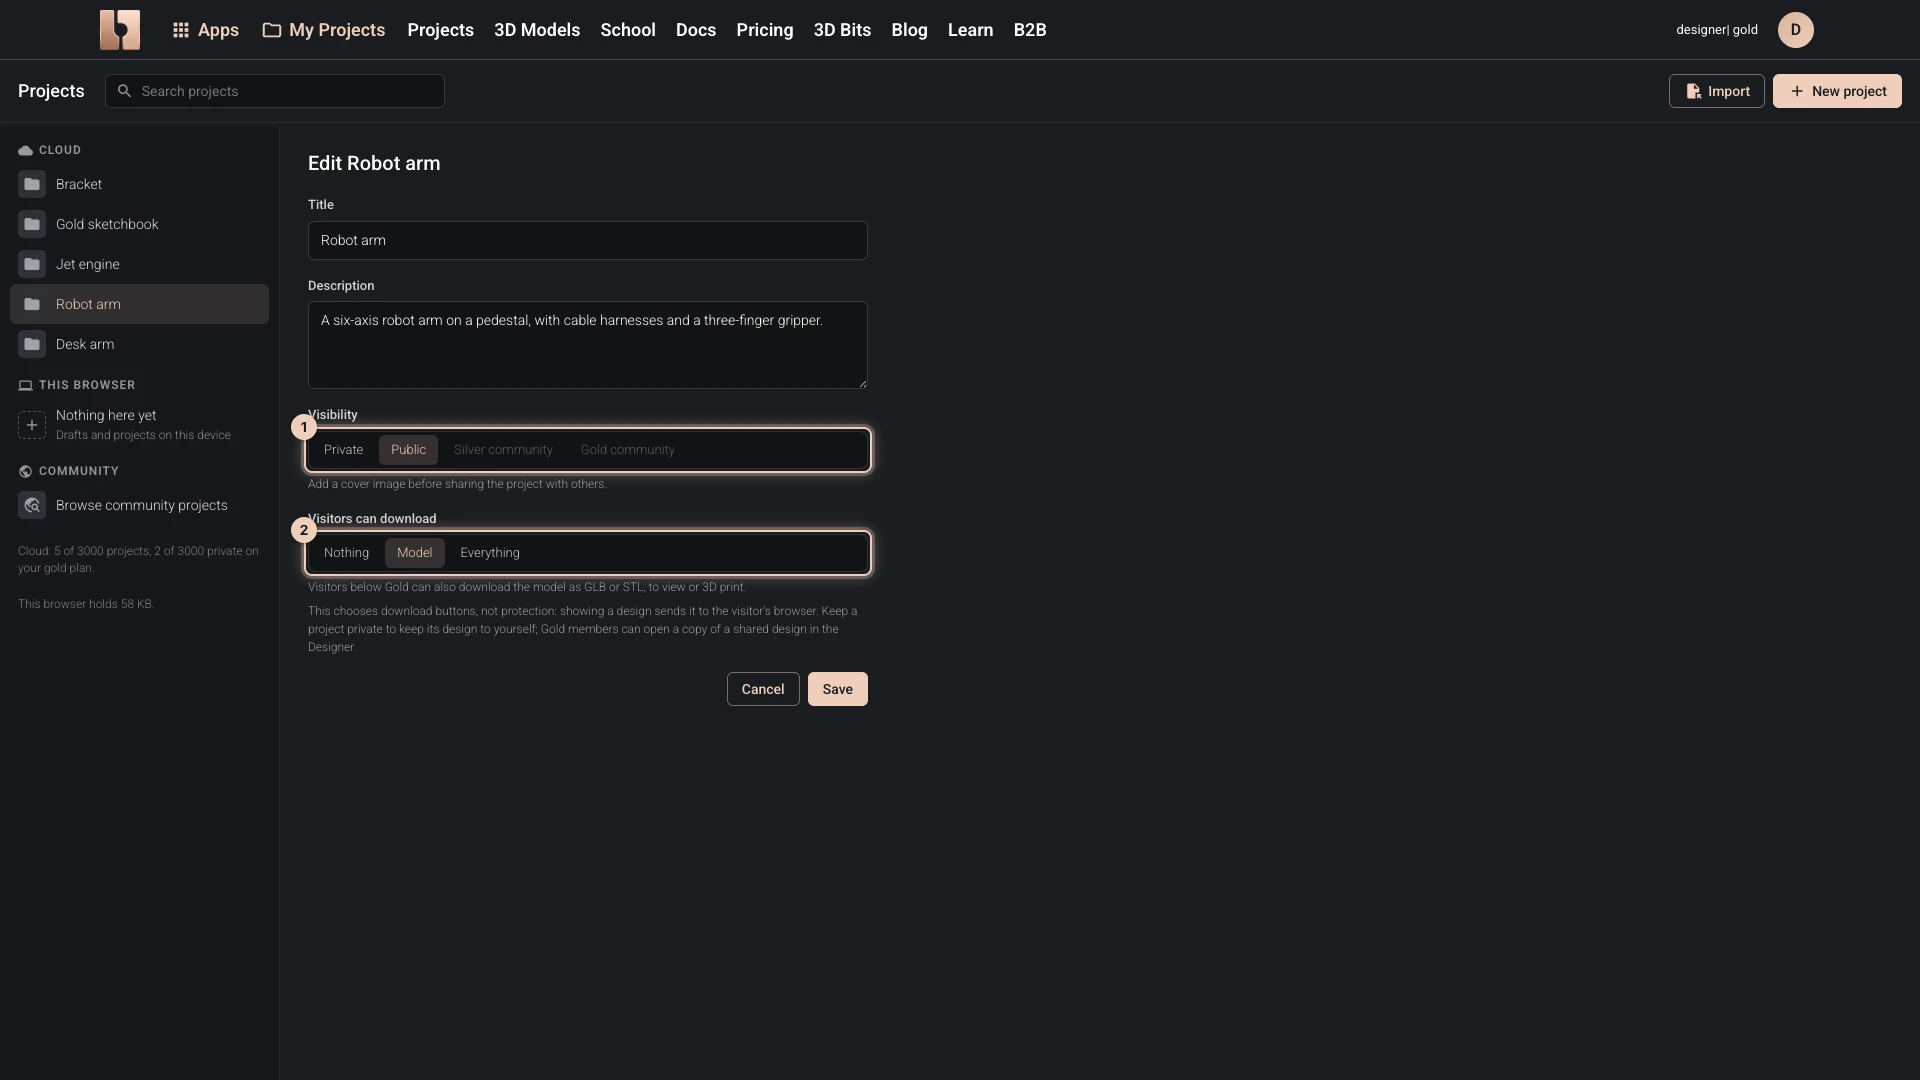Click the Import file icon
1920x1080 pixels.
coord(1694,91)
